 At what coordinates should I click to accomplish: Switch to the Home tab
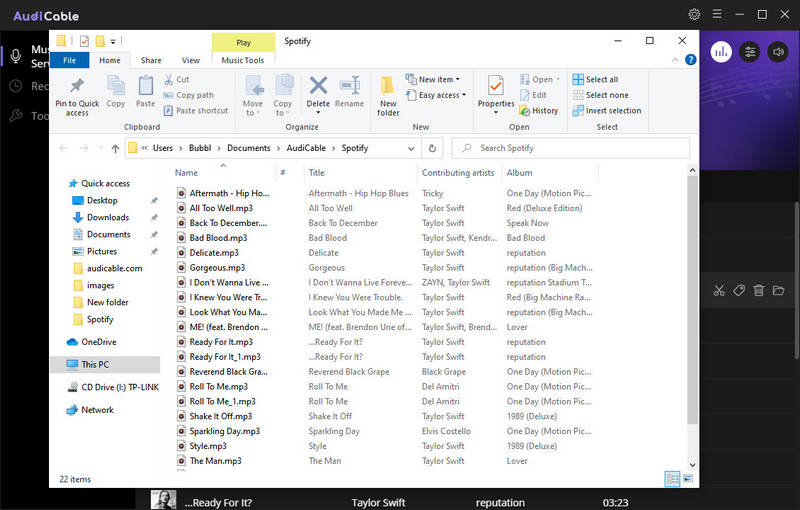point(110,60)
